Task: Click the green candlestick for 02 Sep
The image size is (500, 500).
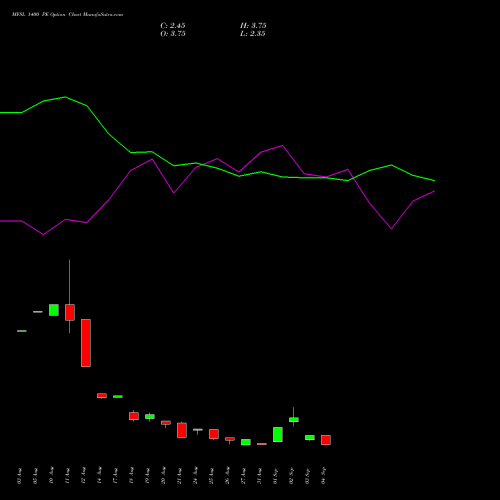Action: click(294, 420)
